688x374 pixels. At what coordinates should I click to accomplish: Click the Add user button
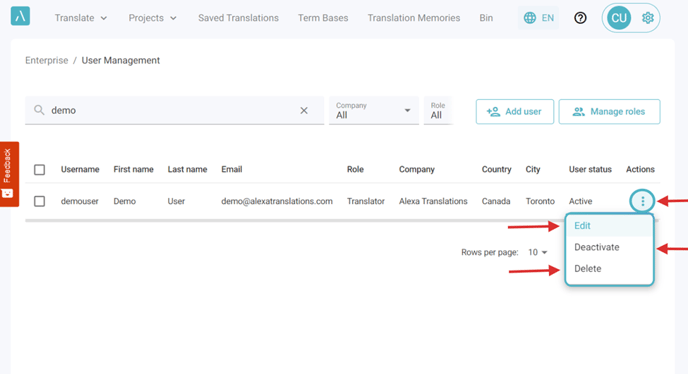pos(515,111)
